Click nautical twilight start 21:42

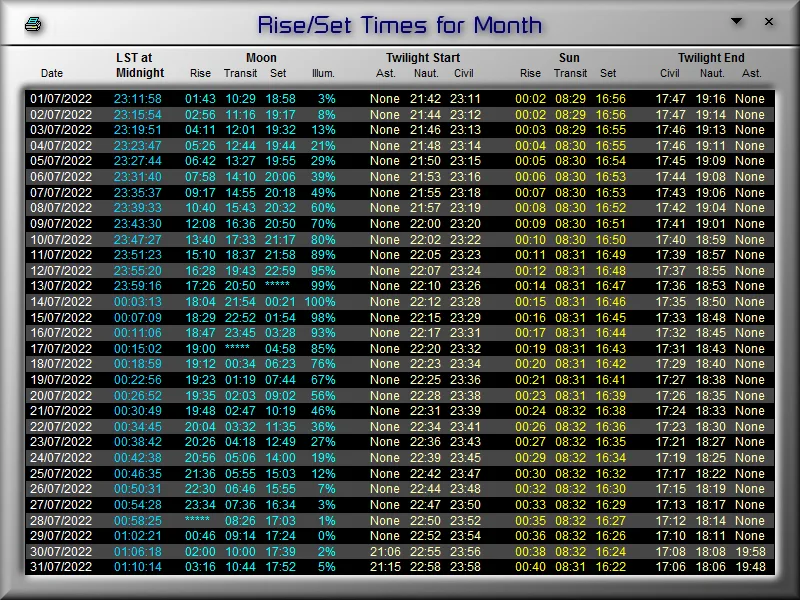click(x=425, y=98)
